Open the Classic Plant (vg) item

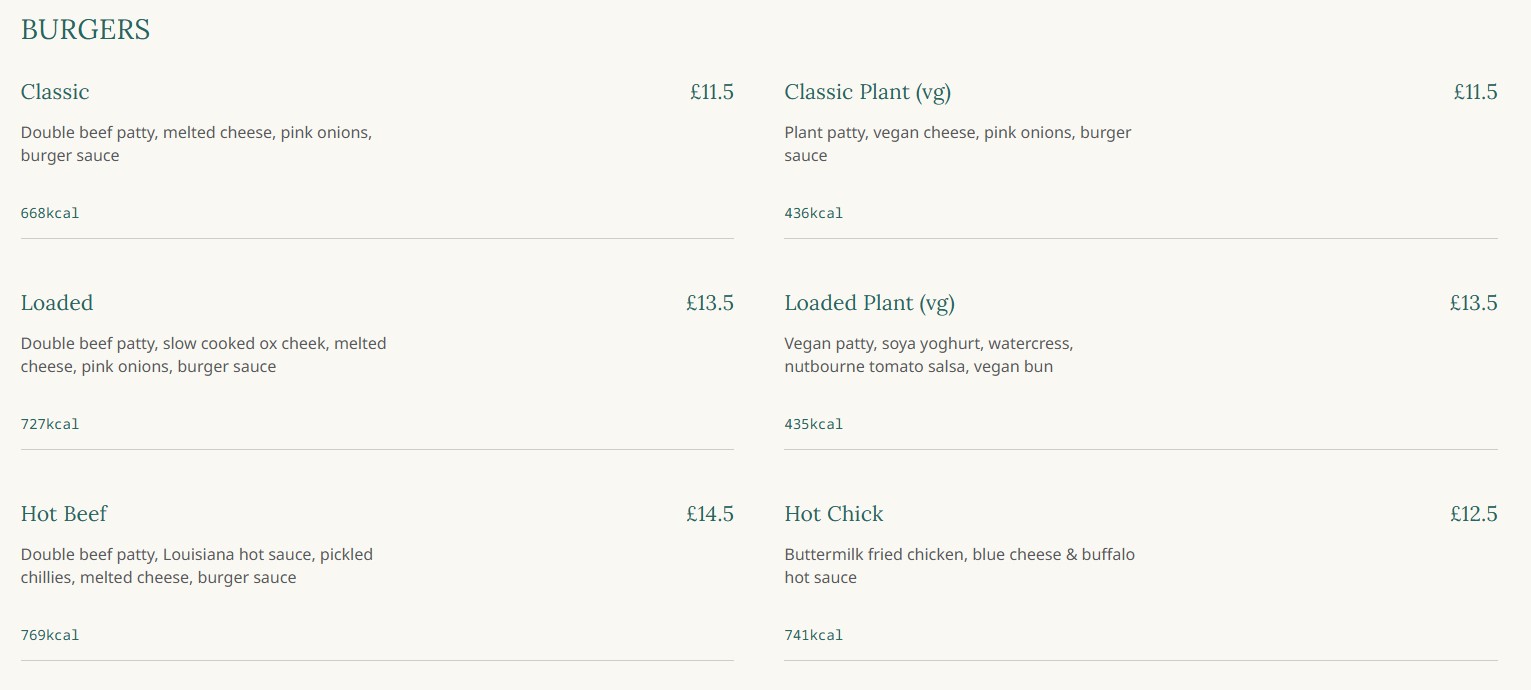[x=867, y=92]
